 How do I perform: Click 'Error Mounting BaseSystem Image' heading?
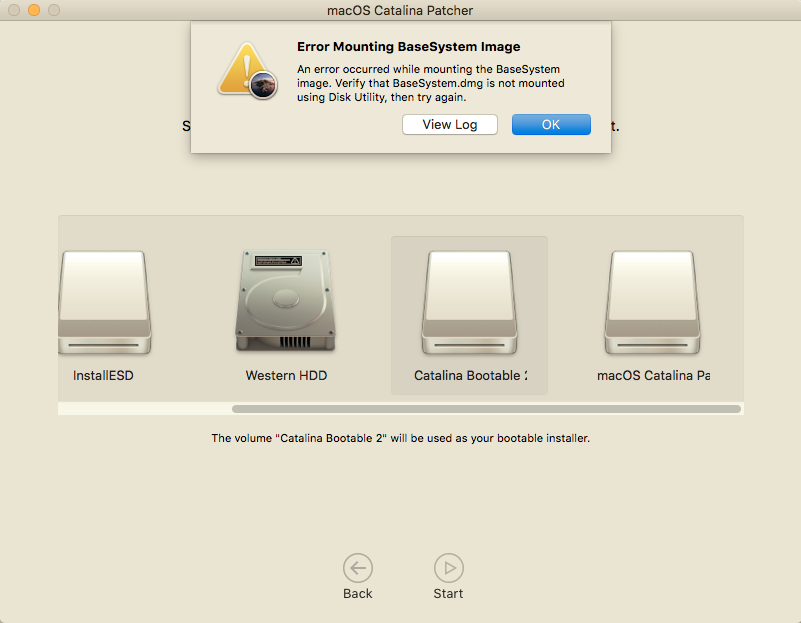pyautogui.click(x=409, y=46)
